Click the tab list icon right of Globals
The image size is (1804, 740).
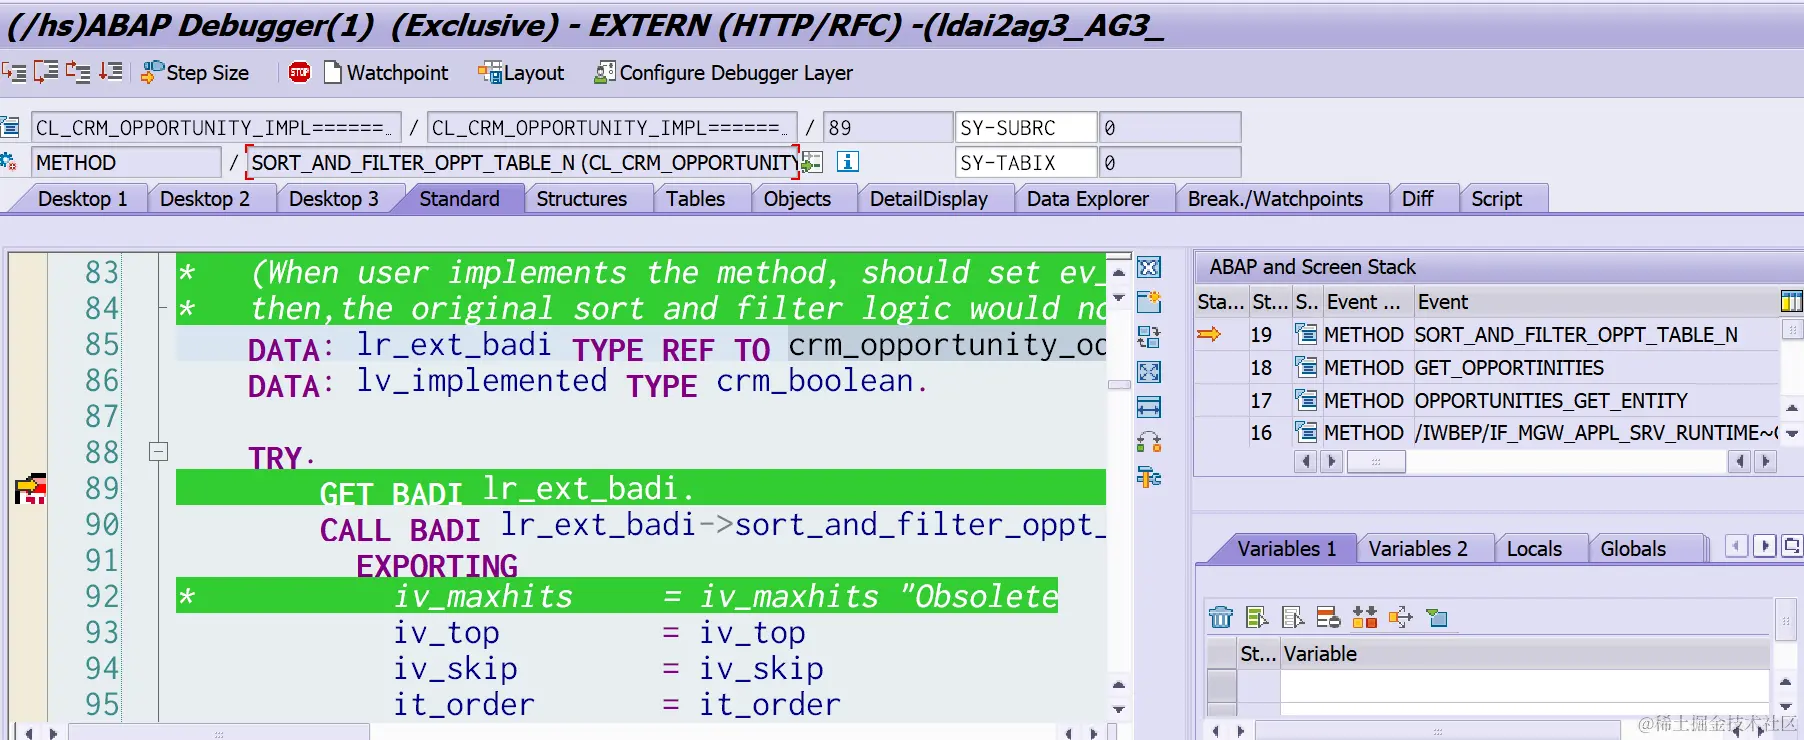coord(1792,546)
